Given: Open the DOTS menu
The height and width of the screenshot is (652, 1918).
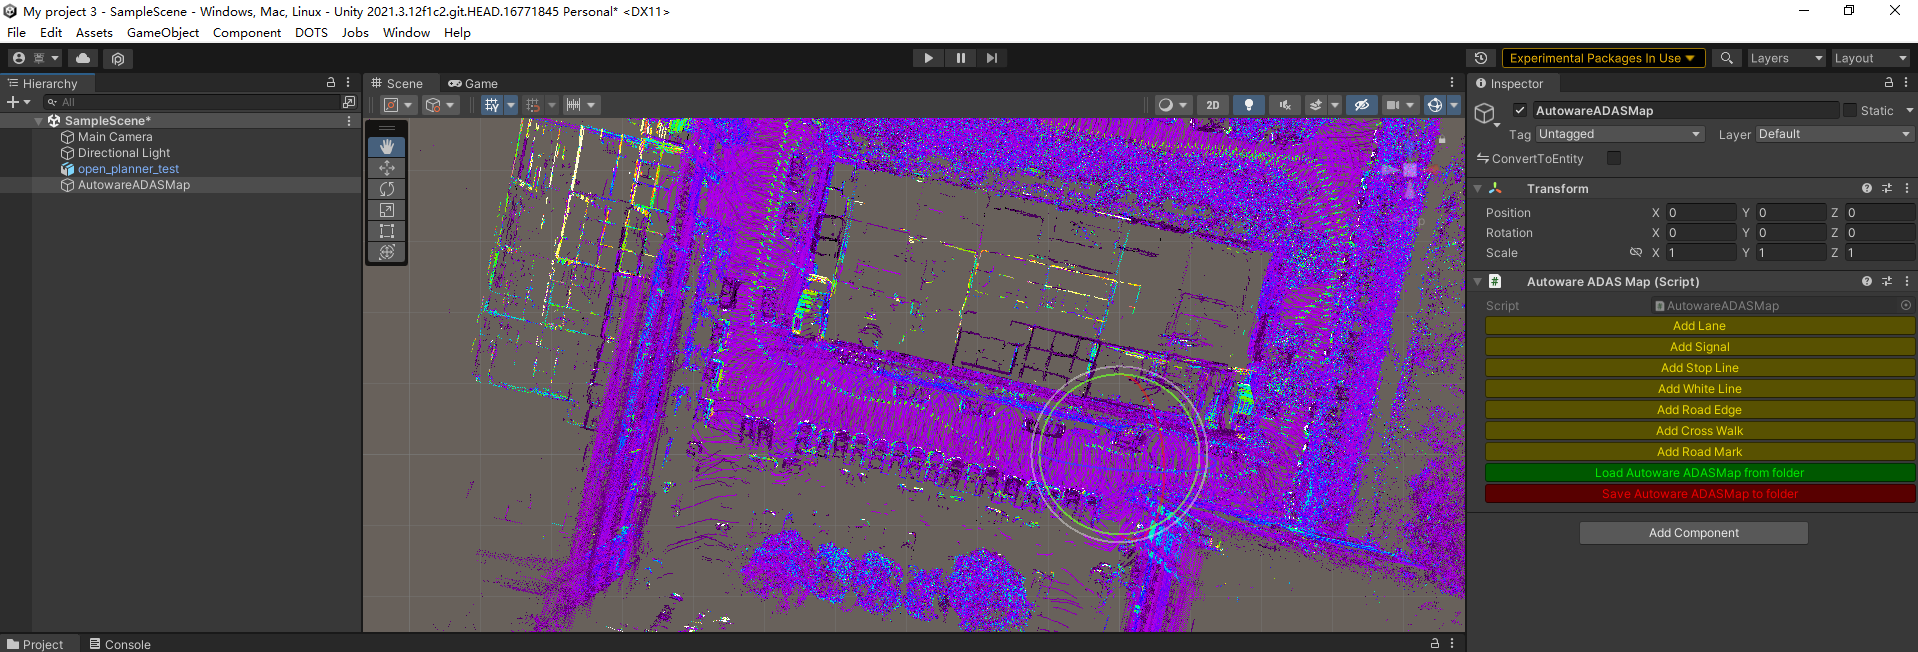Looking at the screenshot, I should click(x=311, y=33).
